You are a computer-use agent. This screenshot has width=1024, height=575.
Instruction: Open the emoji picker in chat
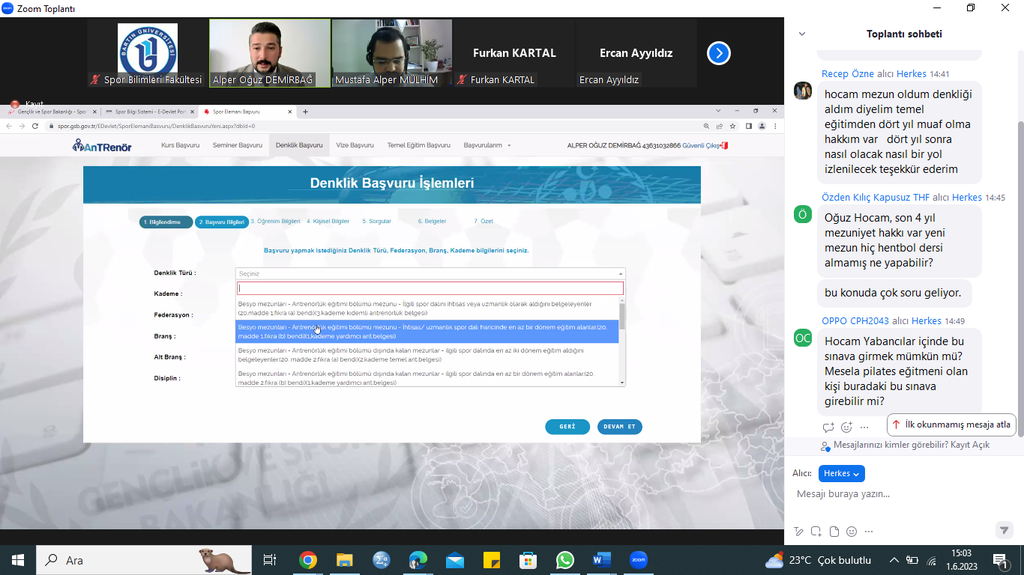click(851, 531)
